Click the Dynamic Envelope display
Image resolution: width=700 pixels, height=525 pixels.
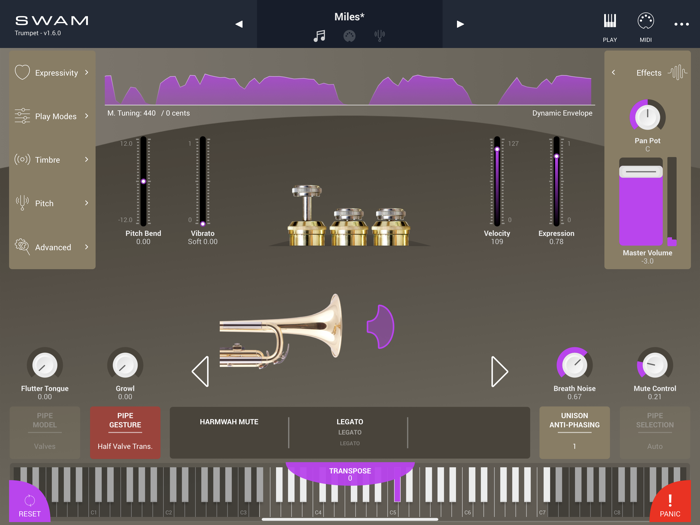(348, 89)
